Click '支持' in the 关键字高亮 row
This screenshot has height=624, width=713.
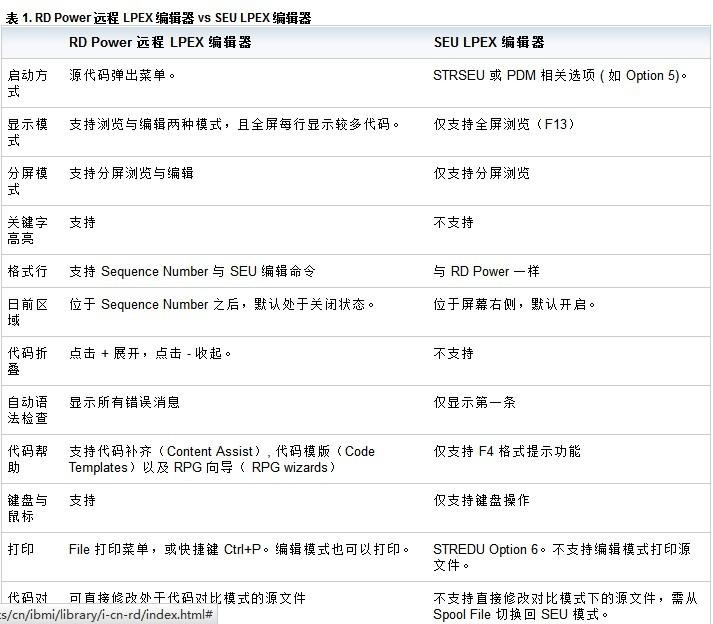[x=82, y=222]
